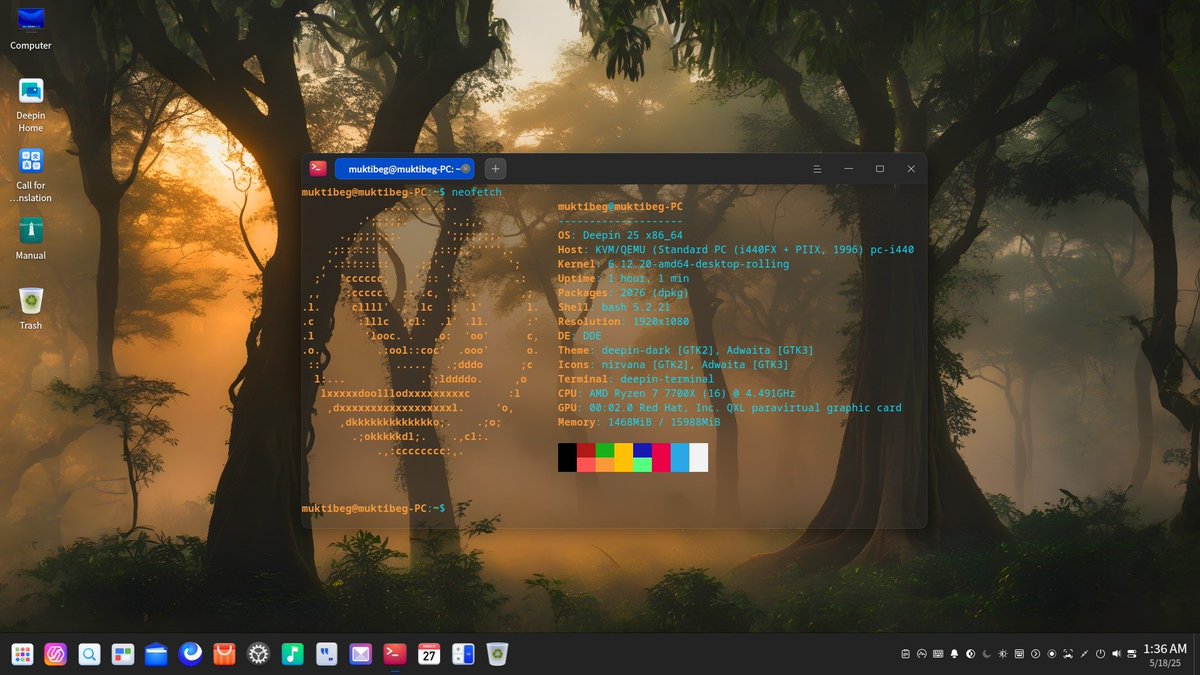Click the 'Theme: deepin-dark' line

click(686, 350)
